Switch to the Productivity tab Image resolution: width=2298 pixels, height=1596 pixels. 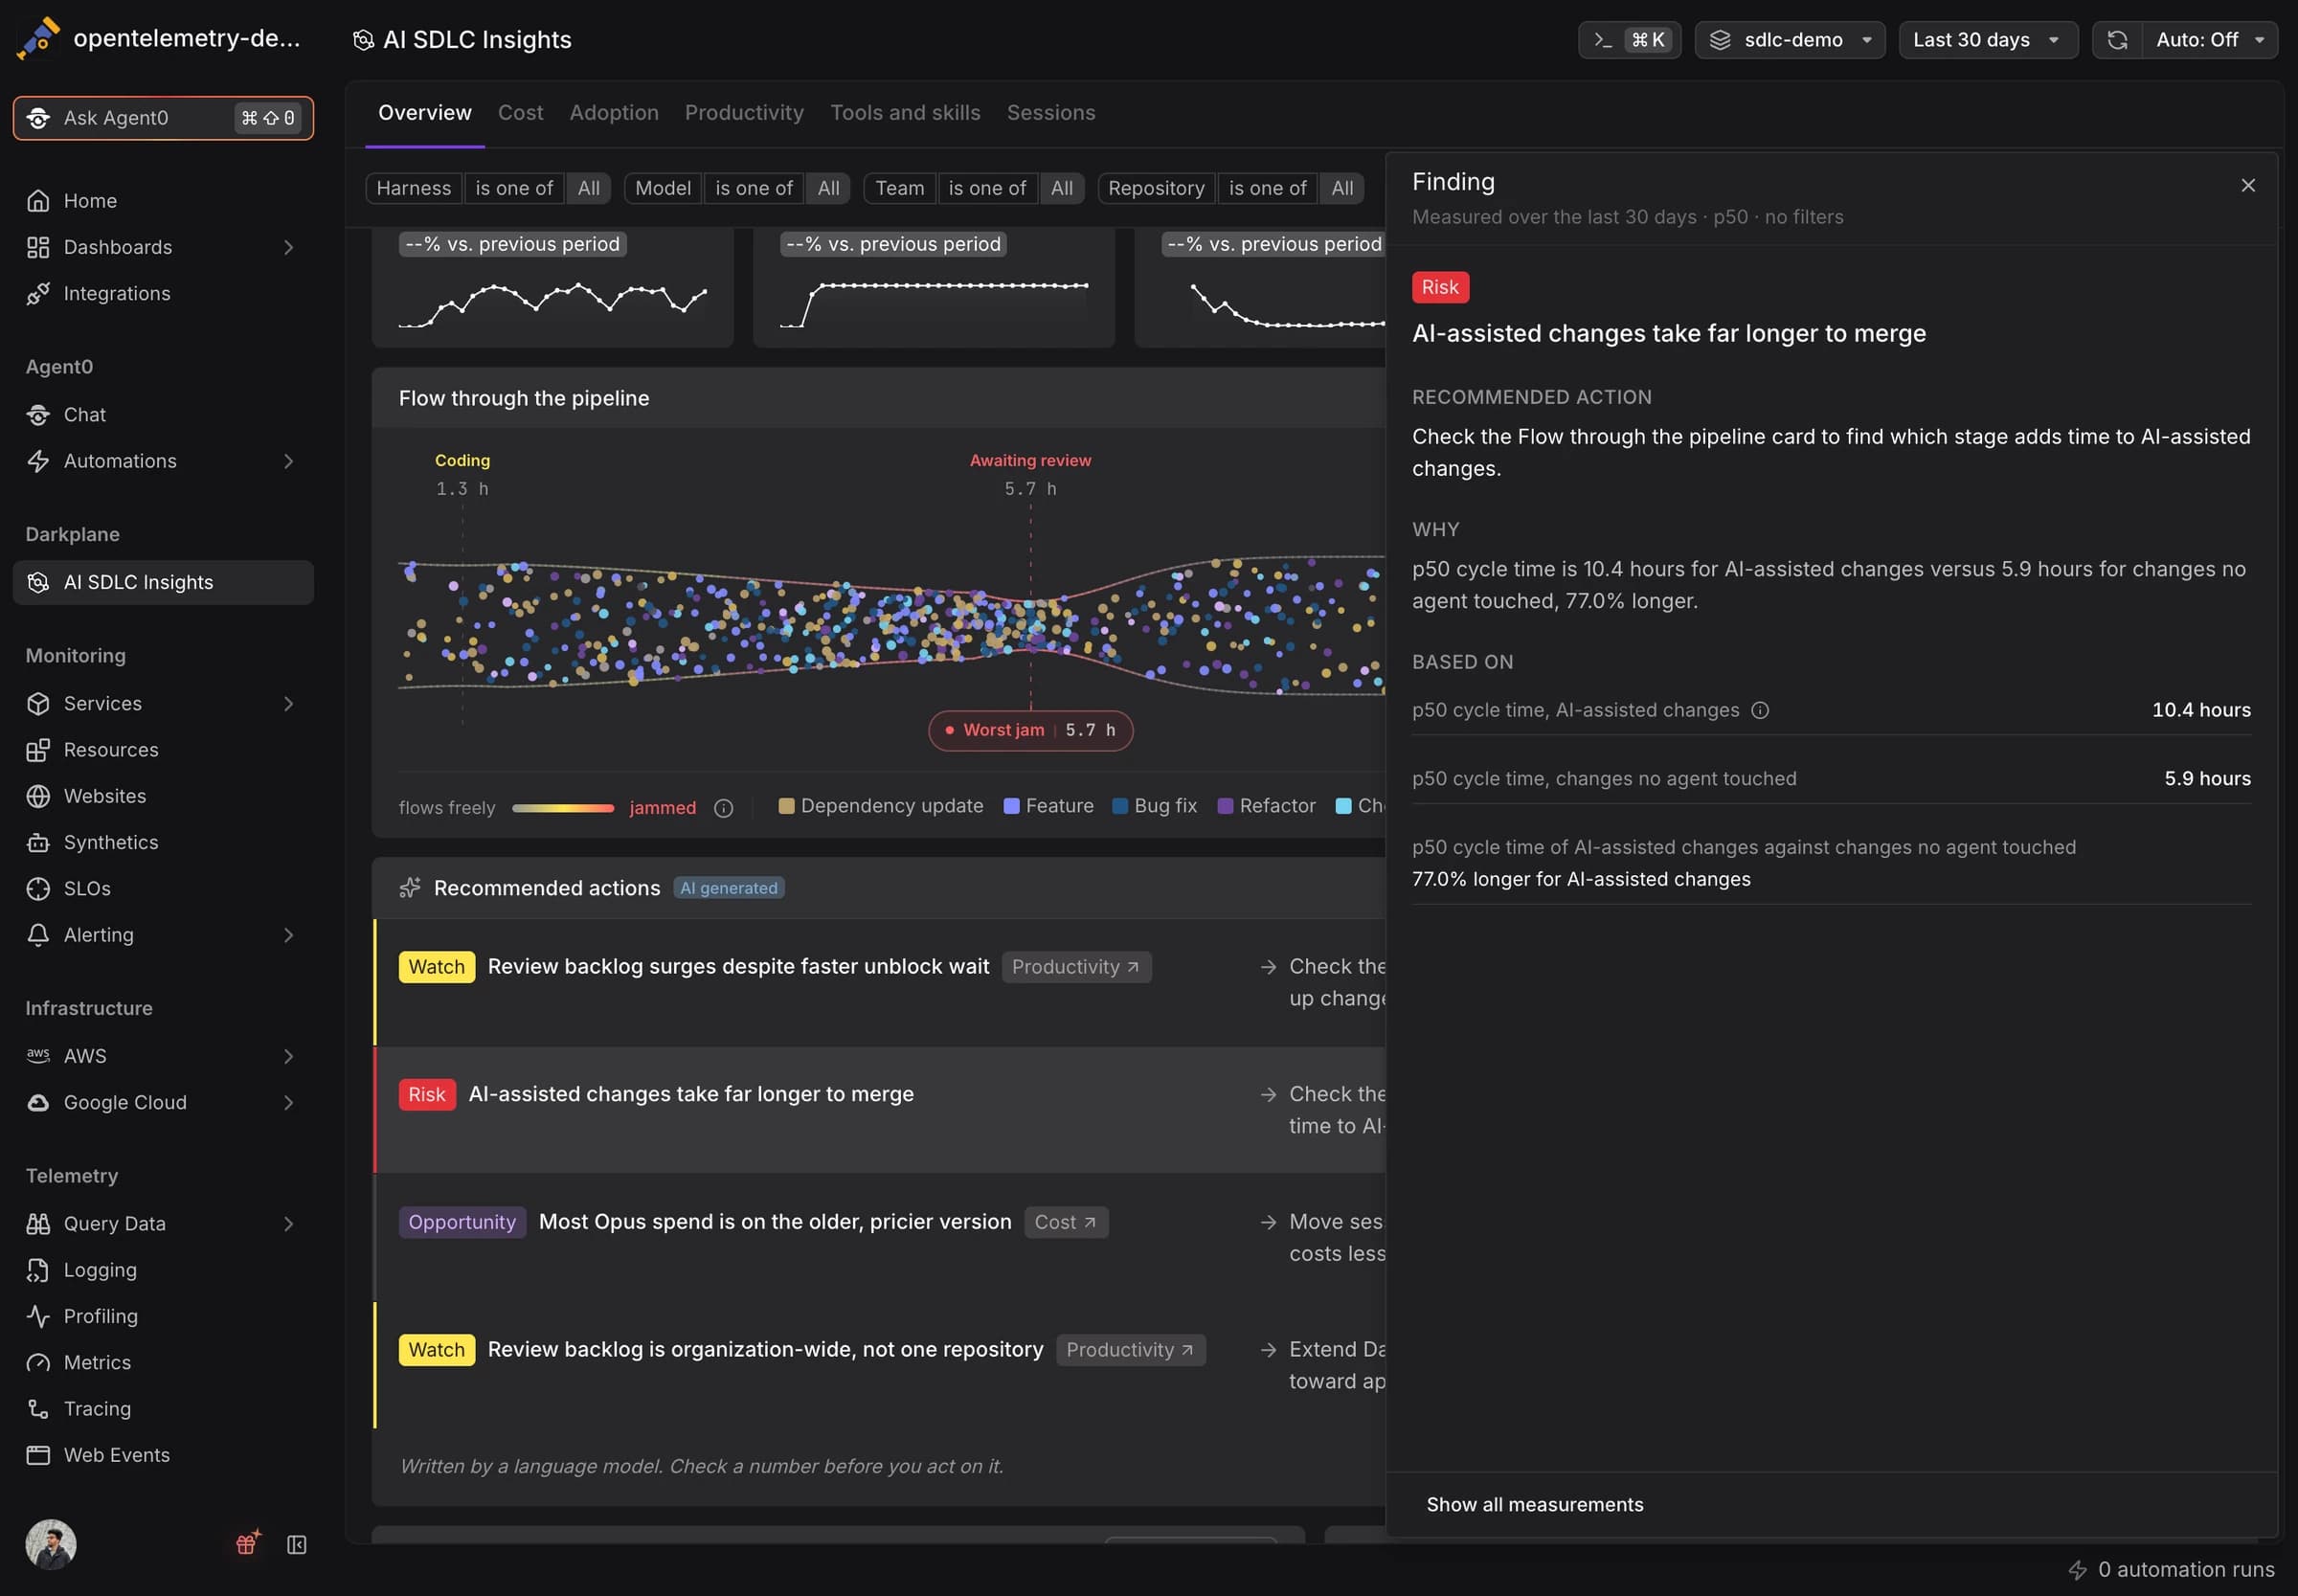click(x=744, y=113)
